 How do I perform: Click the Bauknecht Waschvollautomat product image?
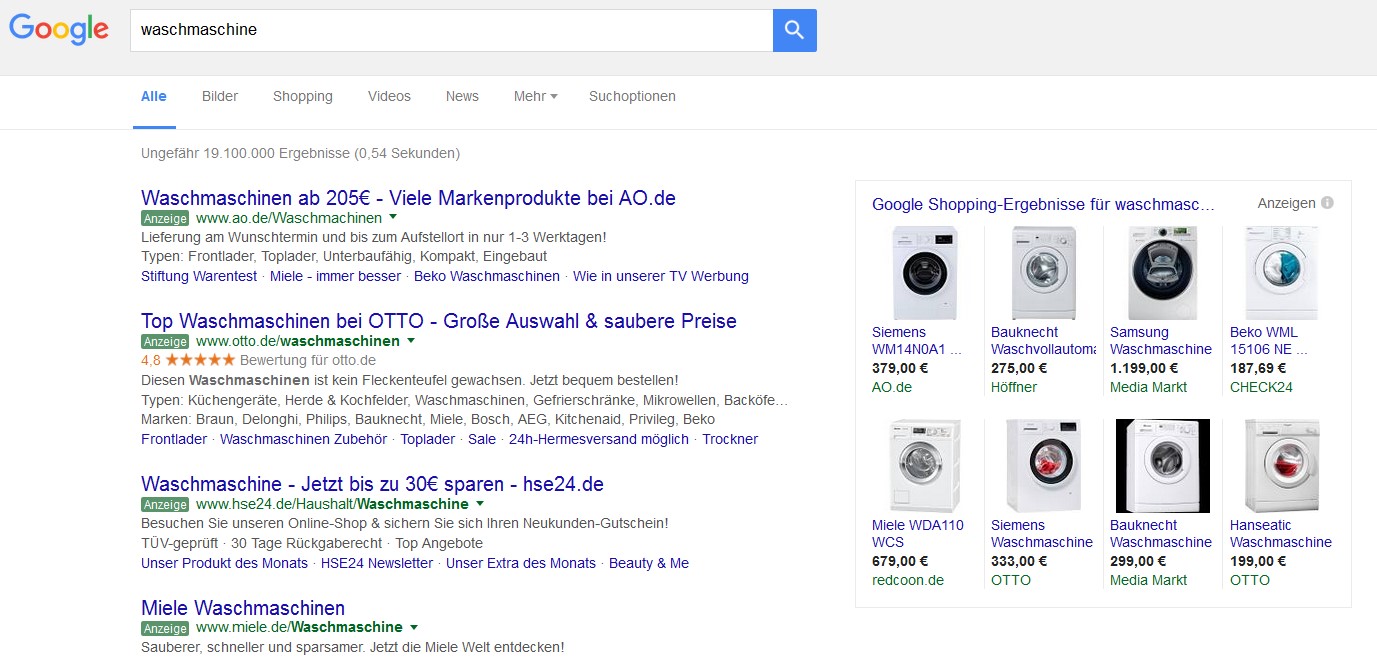1044,273
